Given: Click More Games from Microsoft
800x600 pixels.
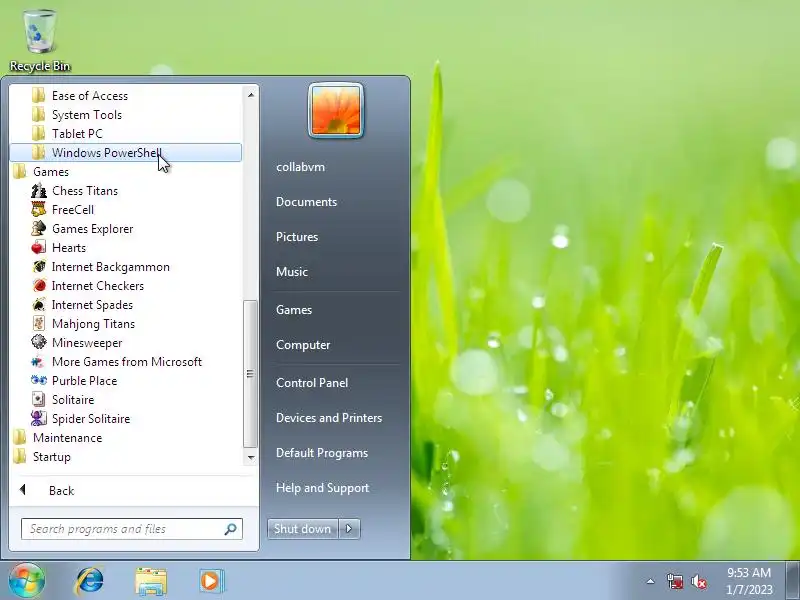Looking at the screenshot, I should click(x=127, y=362).
